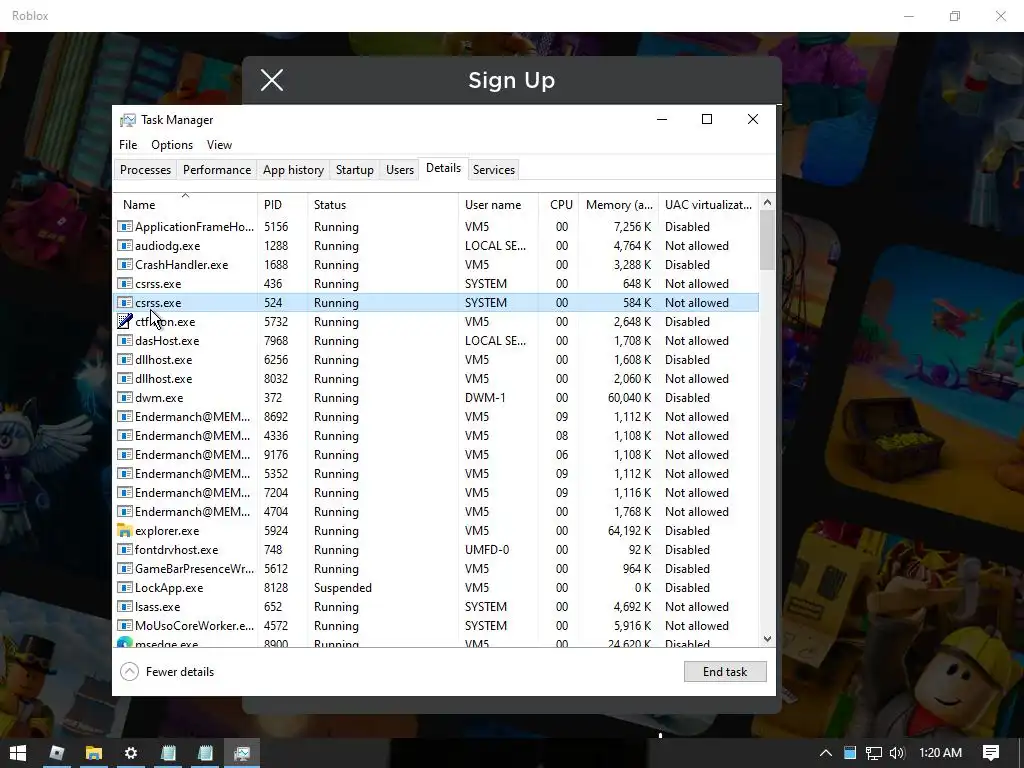Click the 60,040 K memory value
1024x768 pixels.
(x=630, y=398)
